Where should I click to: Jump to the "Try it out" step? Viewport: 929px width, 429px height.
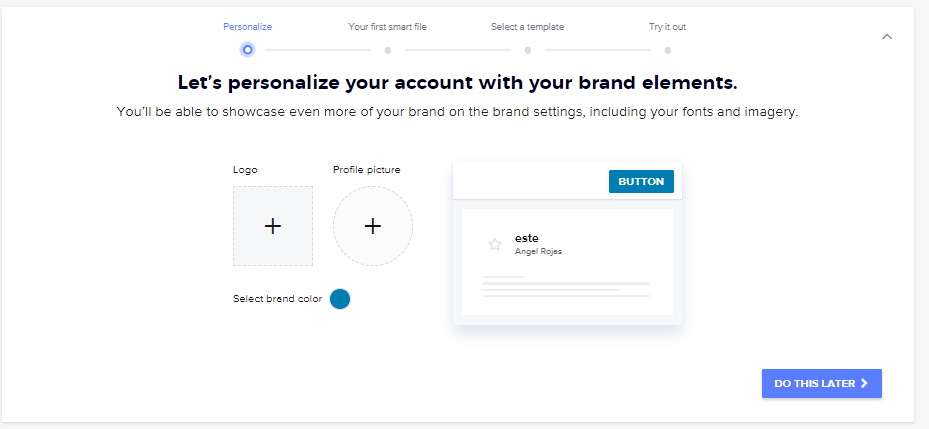[x=667, y=27]
